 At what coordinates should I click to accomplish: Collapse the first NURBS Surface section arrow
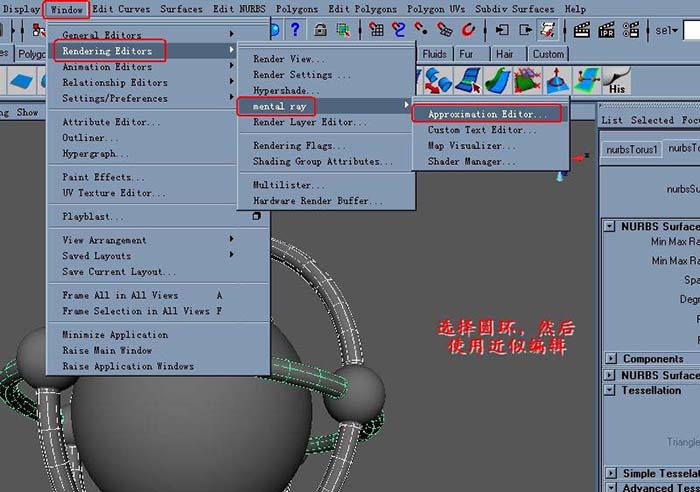click(609, 226)
